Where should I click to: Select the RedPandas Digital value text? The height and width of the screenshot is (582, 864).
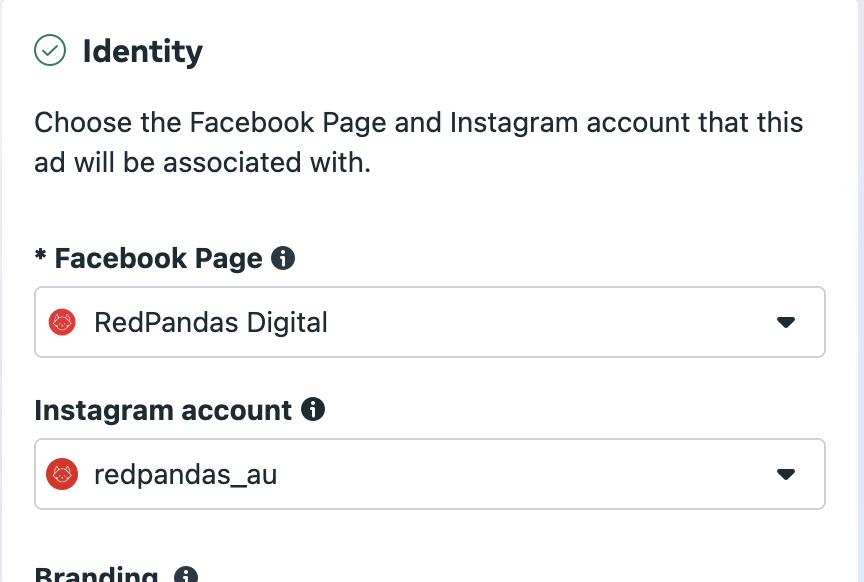click(x=210, y=322)
